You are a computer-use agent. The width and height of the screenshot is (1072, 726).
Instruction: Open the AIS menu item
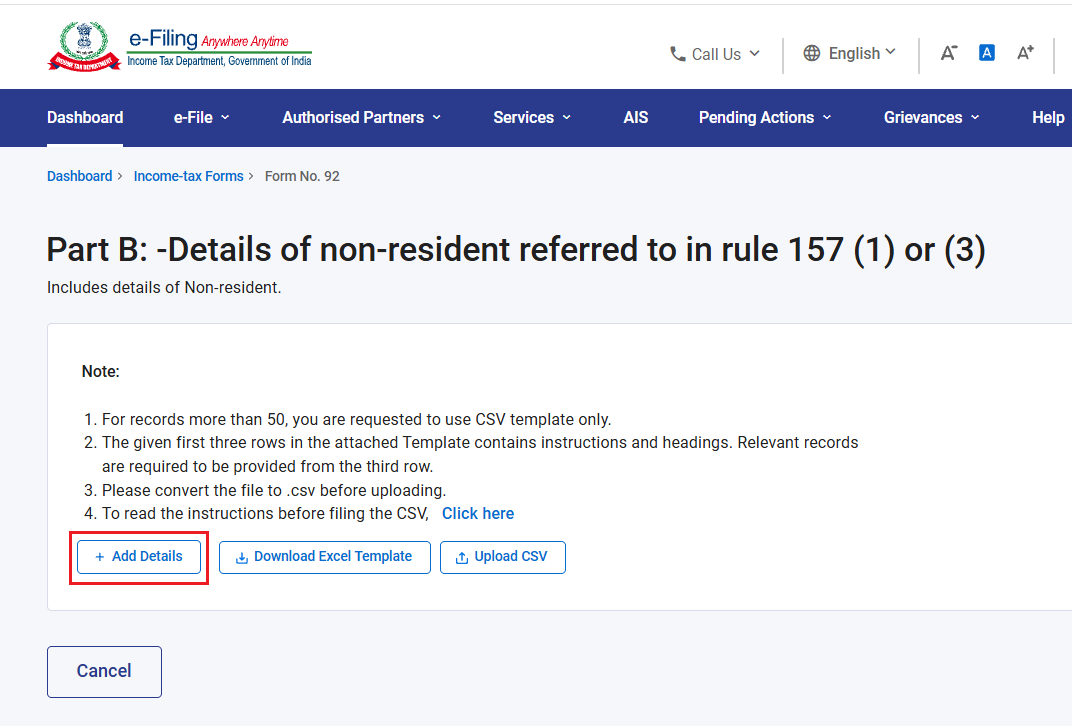[x=636, y=118]
